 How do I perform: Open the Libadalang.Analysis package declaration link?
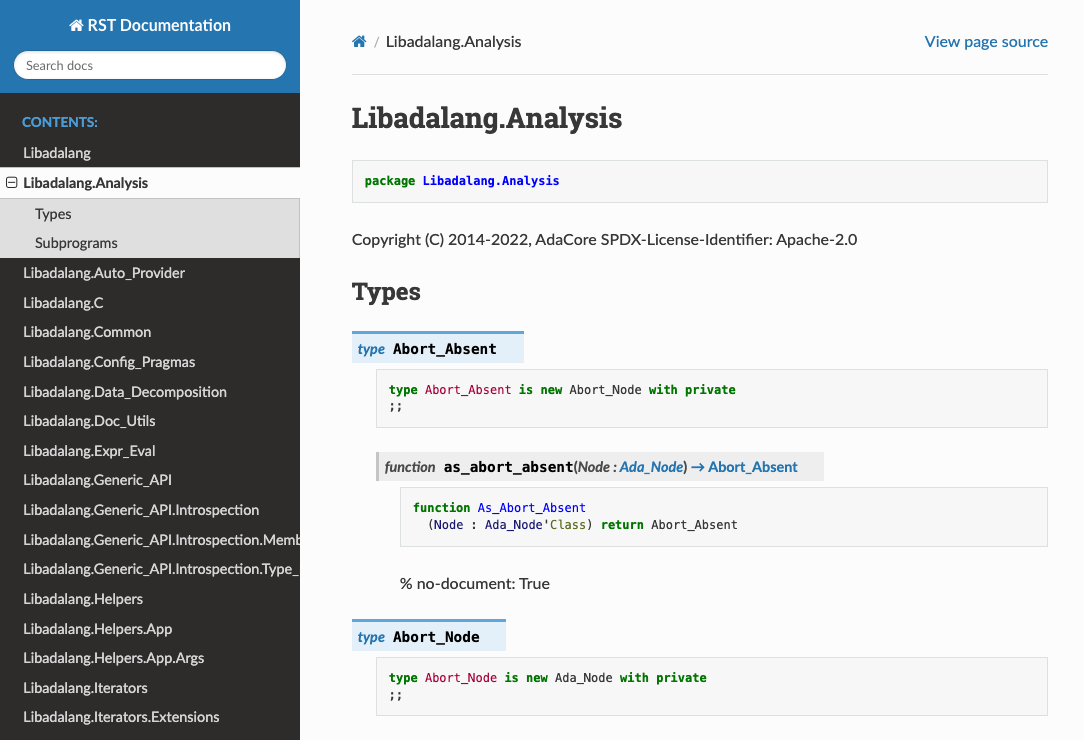click(x=491, y=181)
